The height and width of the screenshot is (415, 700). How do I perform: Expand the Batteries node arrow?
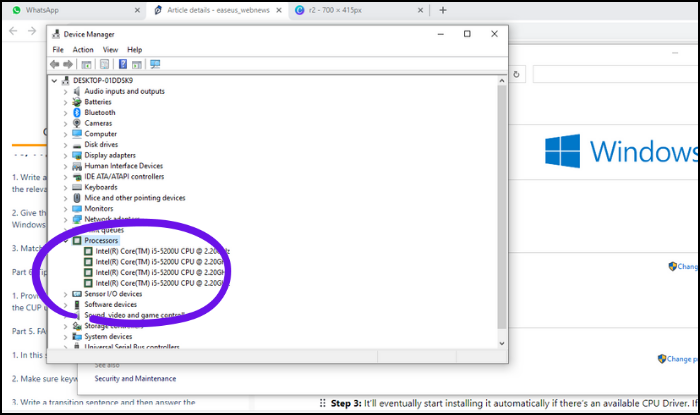[x=65, y=102]
